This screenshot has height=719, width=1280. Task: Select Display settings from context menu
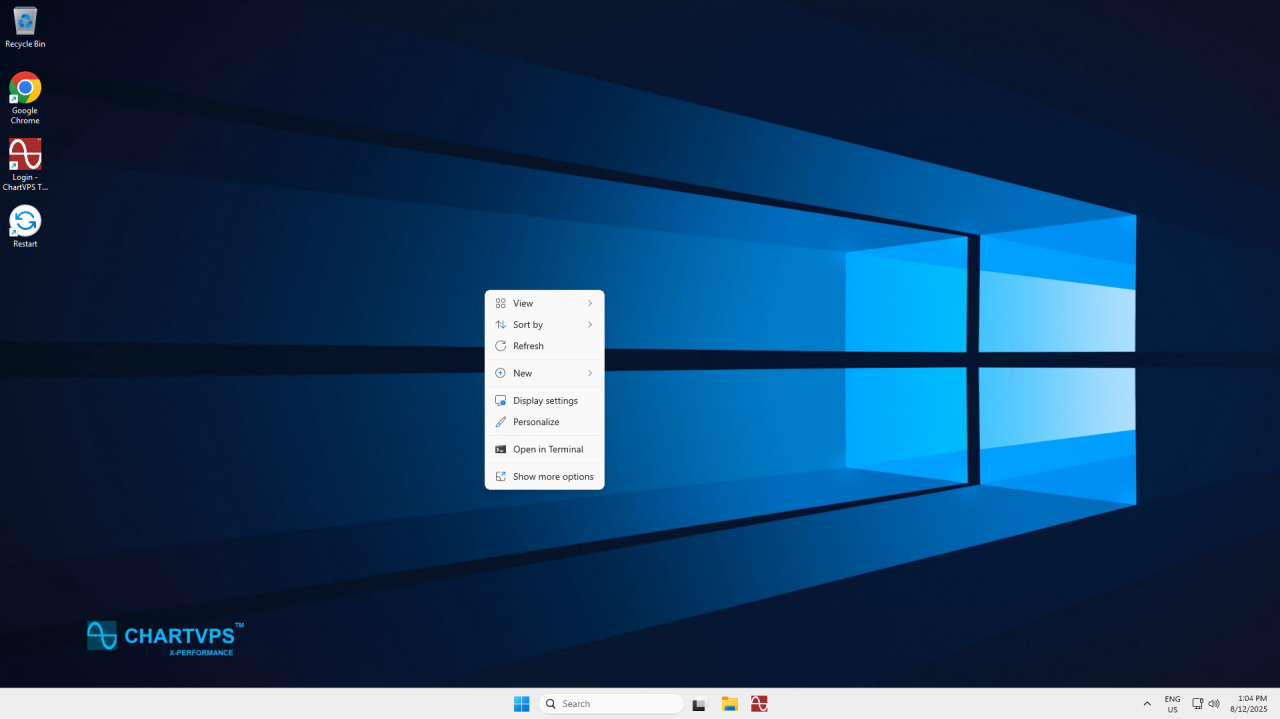pos(545,401)
